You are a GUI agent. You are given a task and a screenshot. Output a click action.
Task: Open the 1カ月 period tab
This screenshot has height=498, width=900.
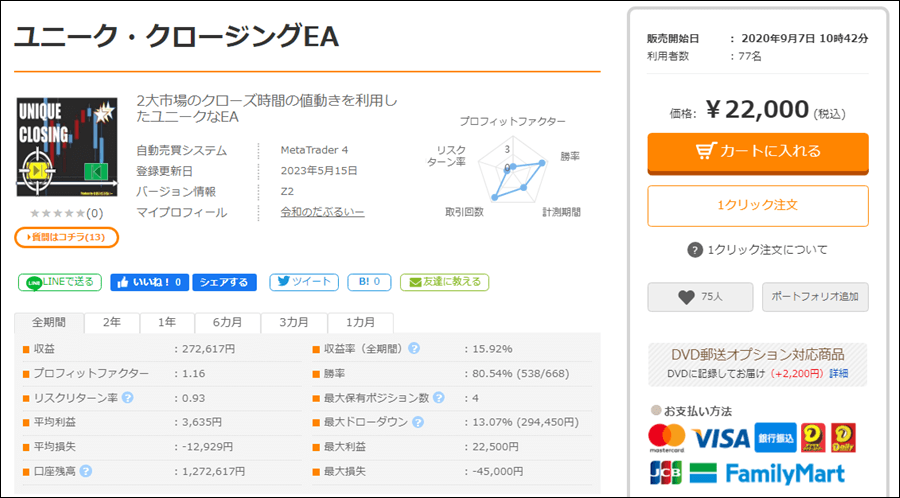coord(360,323)
